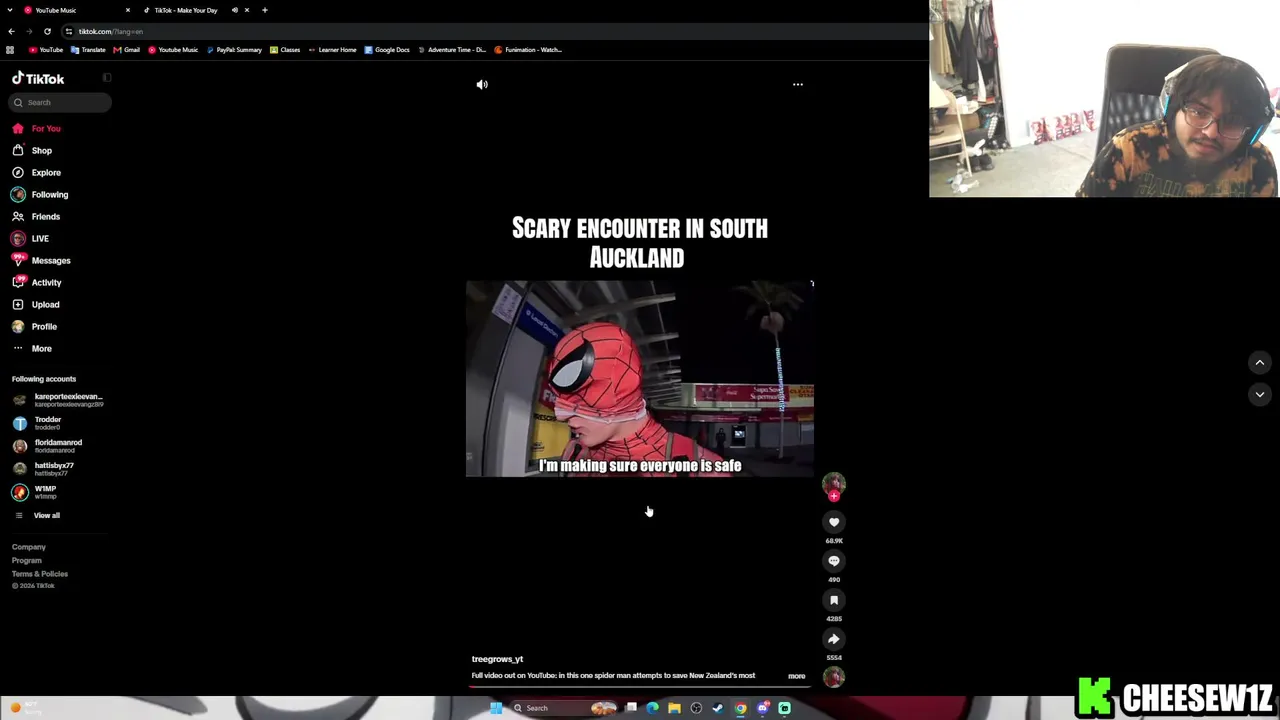The width and height of the screenshot is (1280, 720).
Task: Click the TikTok search field
Action: [61, 102]
